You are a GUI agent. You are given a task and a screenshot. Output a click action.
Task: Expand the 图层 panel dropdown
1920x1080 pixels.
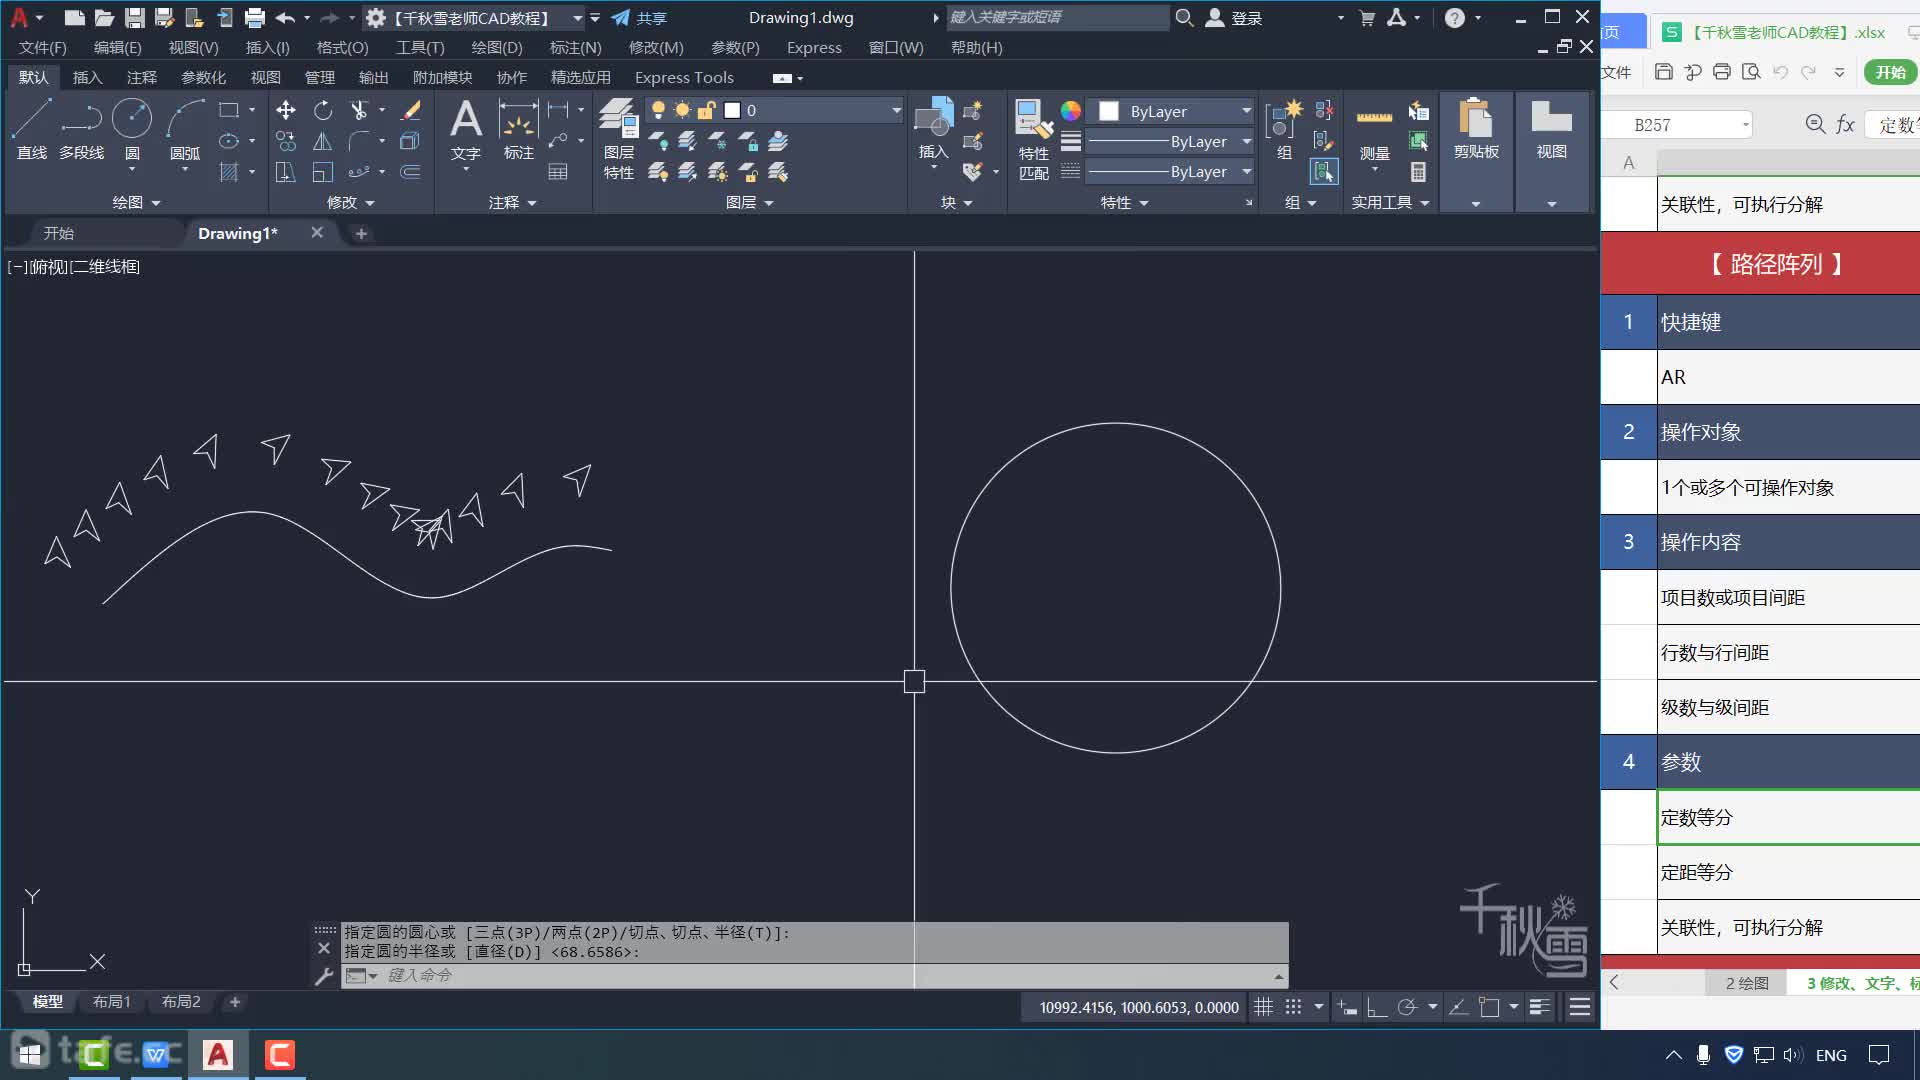pyautogui.click(x=750, y=202)
